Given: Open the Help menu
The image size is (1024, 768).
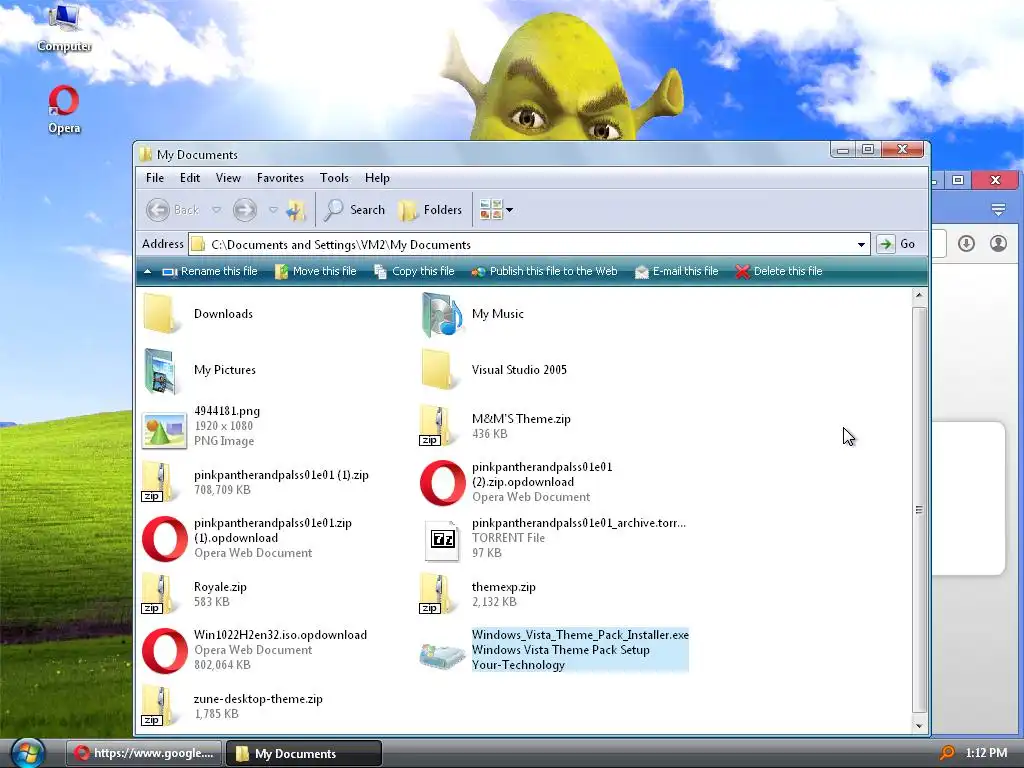Looking at the screenshot, I should pos(377,178).
